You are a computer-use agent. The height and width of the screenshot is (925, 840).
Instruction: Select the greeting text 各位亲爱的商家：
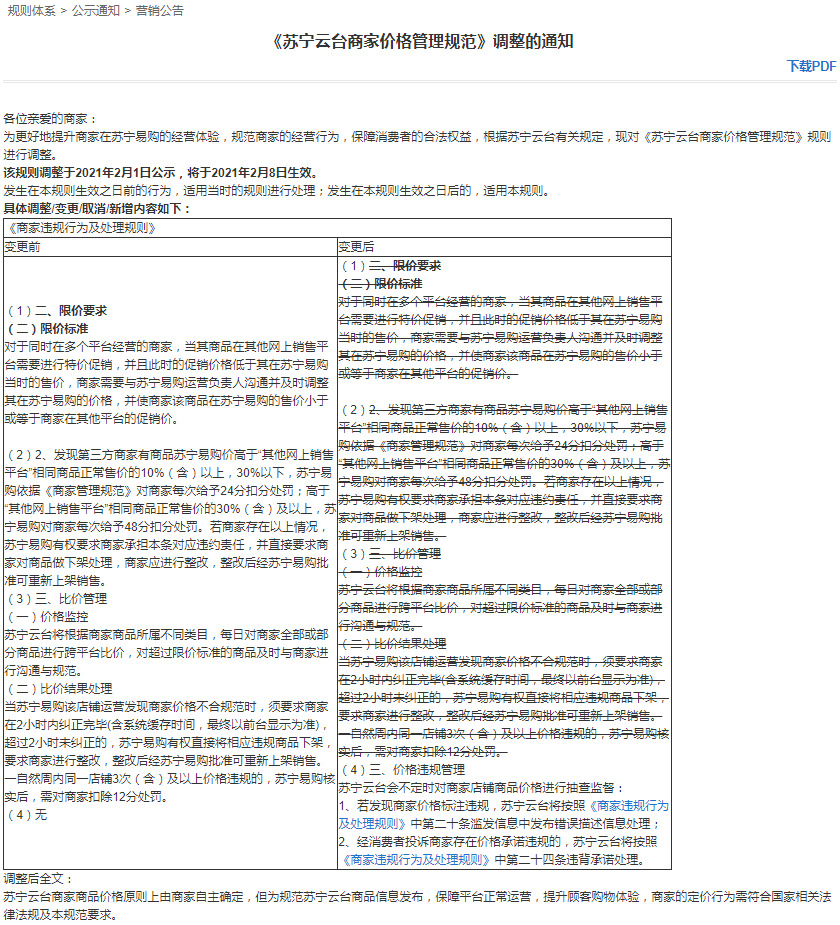(51, 119)
